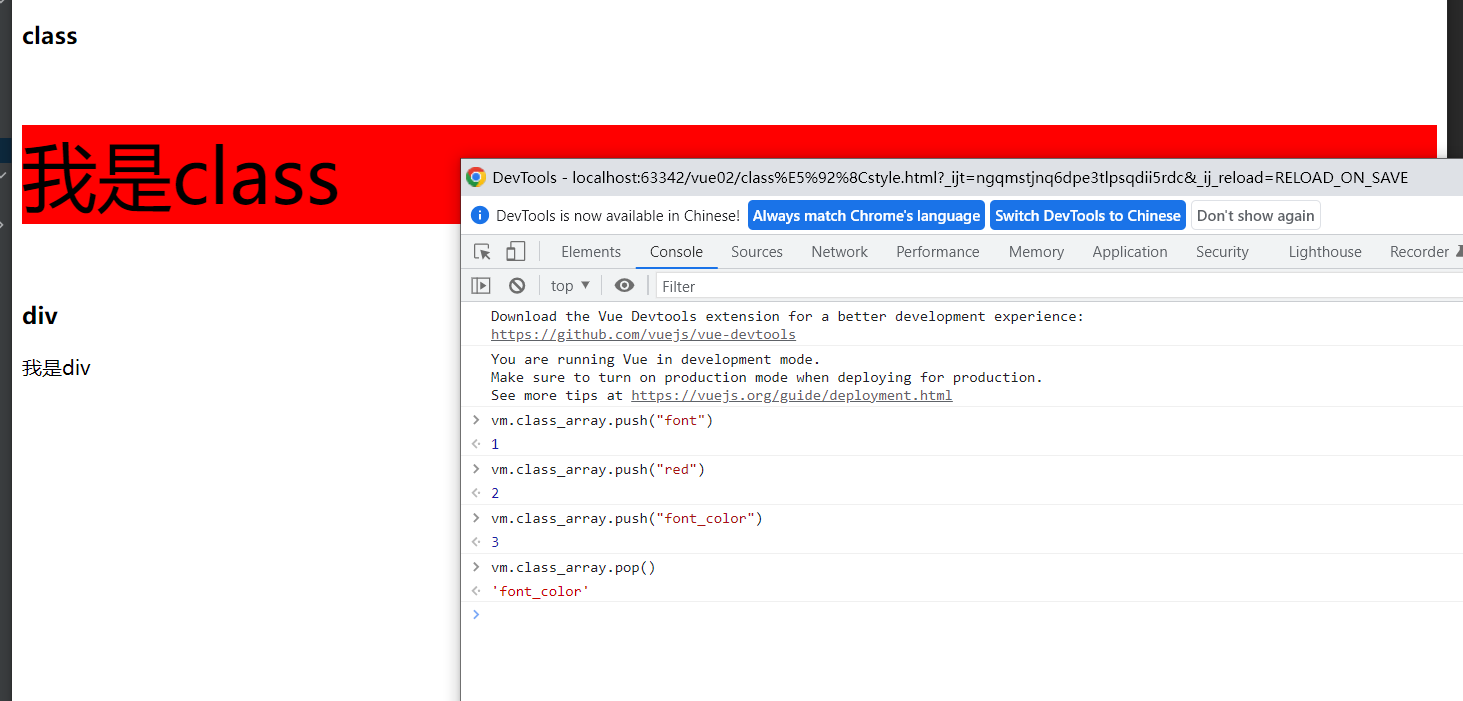Open the Security tab

pyautogui.click(x=1222, y=252)
